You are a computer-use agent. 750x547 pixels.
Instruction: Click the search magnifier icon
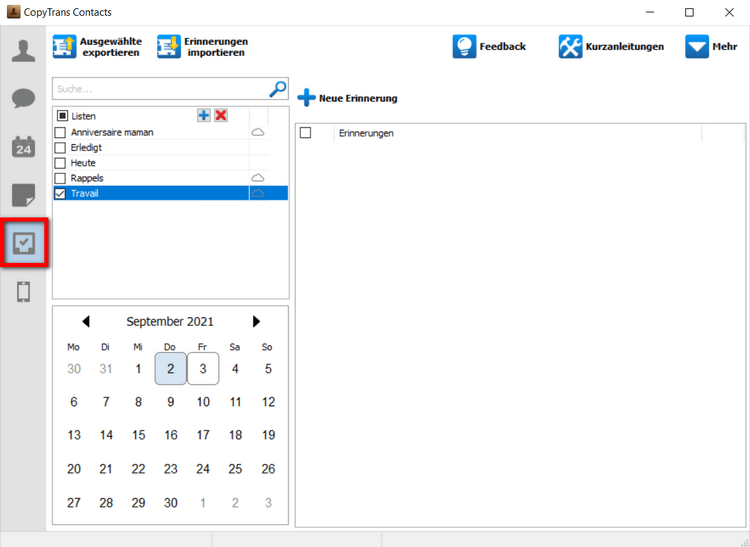point(278,88)
